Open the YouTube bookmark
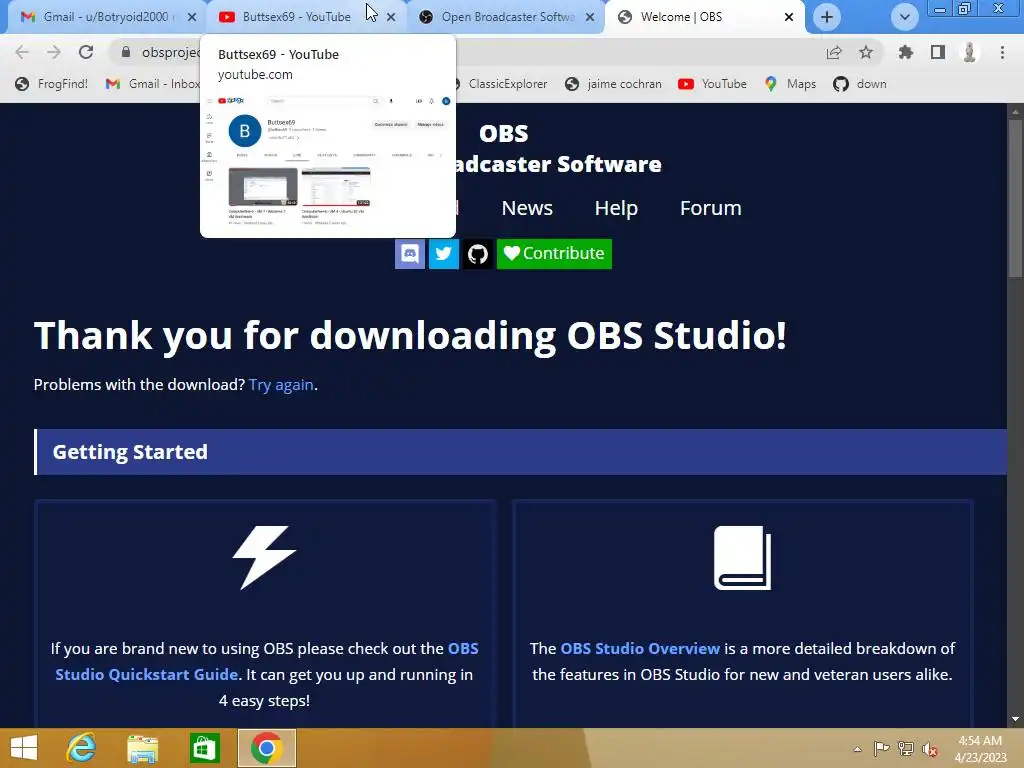 (x=712, y=84)
